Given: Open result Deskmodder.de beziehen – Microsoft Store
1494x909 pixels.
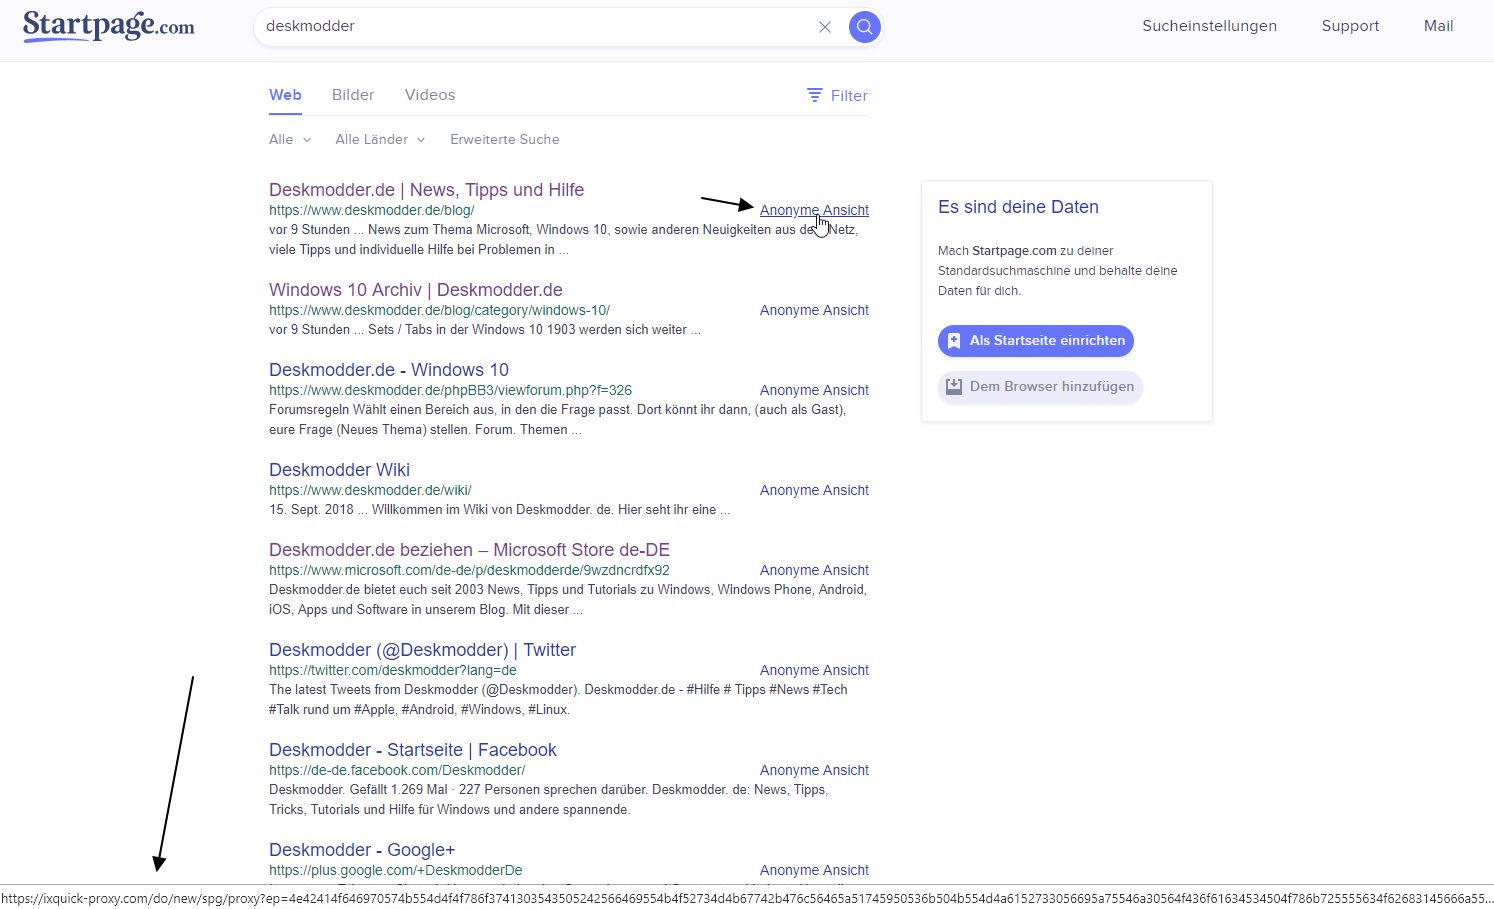Looking at the screenshot, I should (469, 550).
